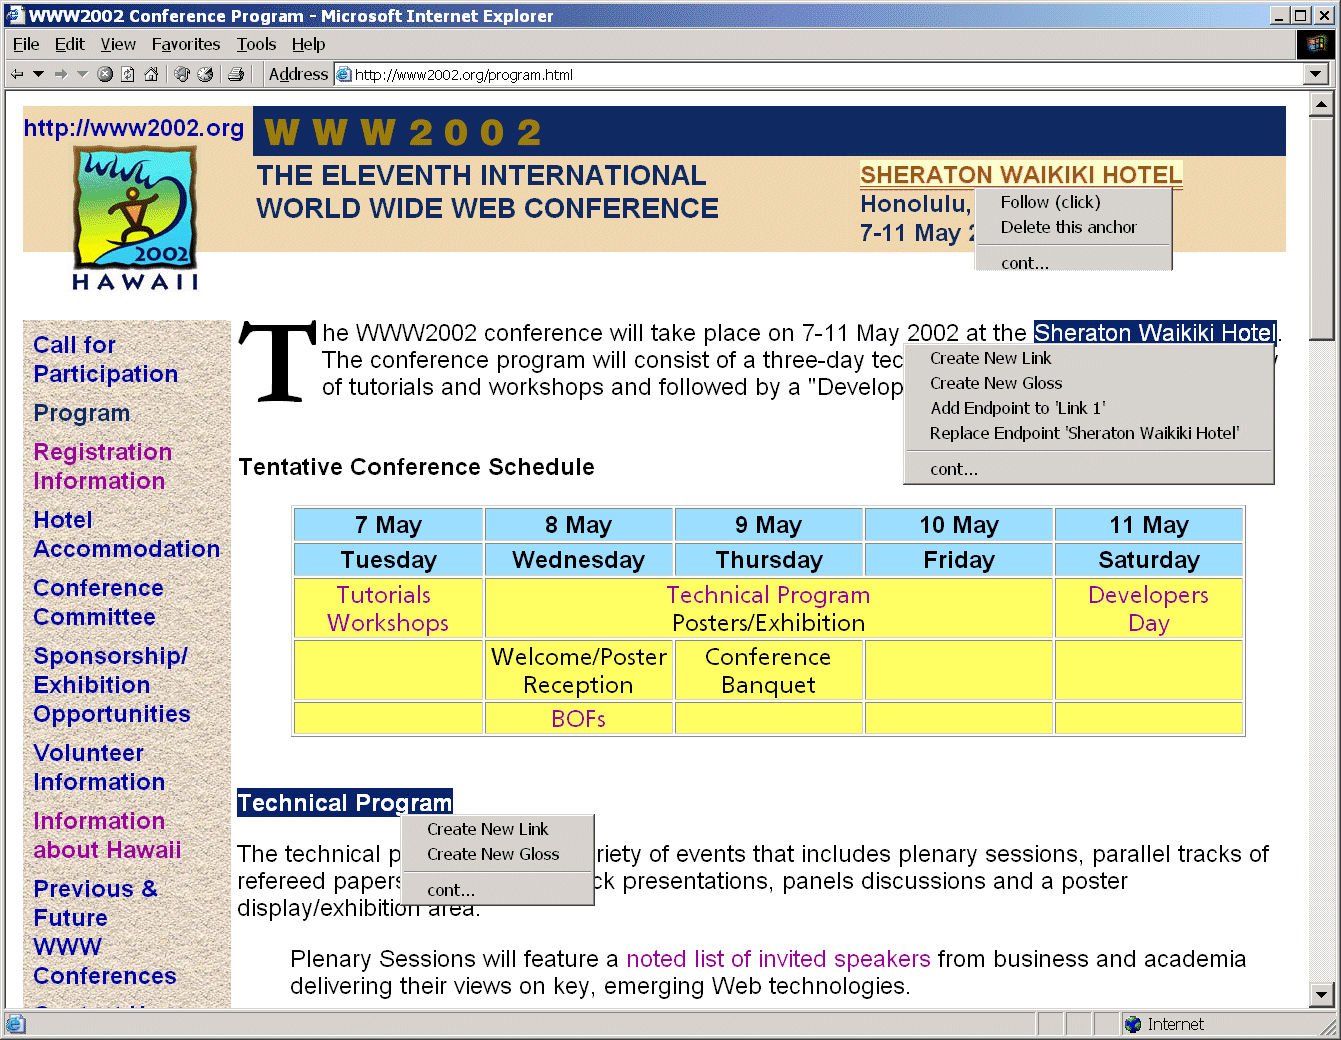Screen dimensions: 1341x1040
Task: Open the Favorites menu
Action: coord(185,44)
